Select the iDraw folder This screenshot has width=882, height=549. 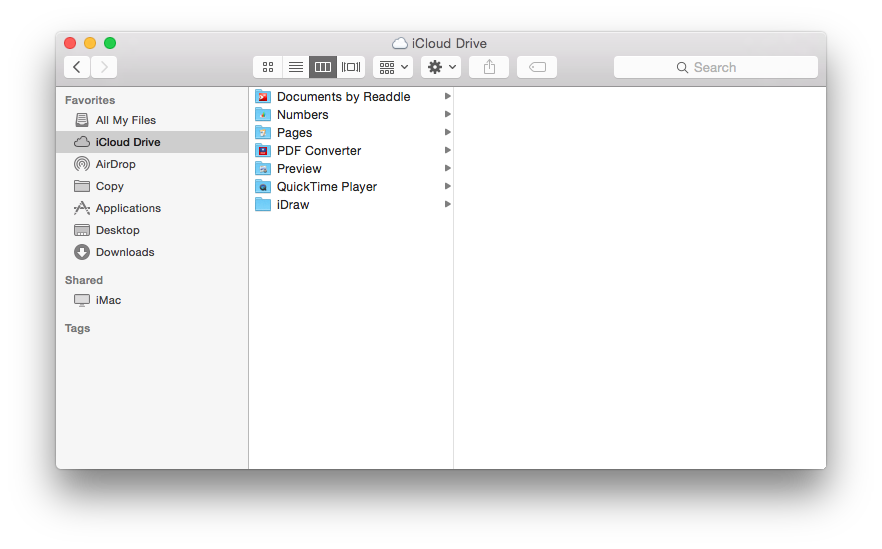(x=351, y=204)
